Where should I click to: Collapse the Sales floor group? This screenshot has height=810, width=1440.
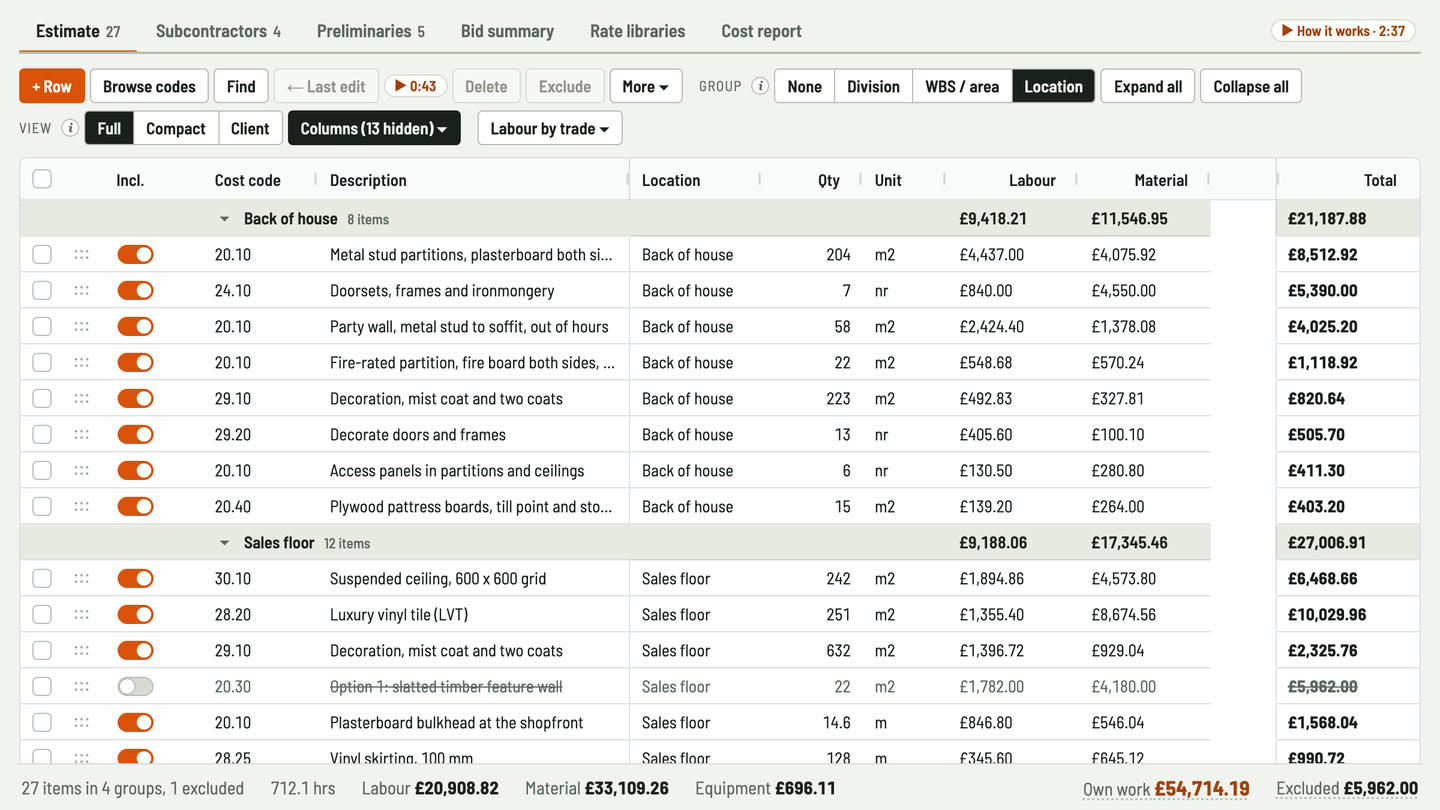(225, 543)
